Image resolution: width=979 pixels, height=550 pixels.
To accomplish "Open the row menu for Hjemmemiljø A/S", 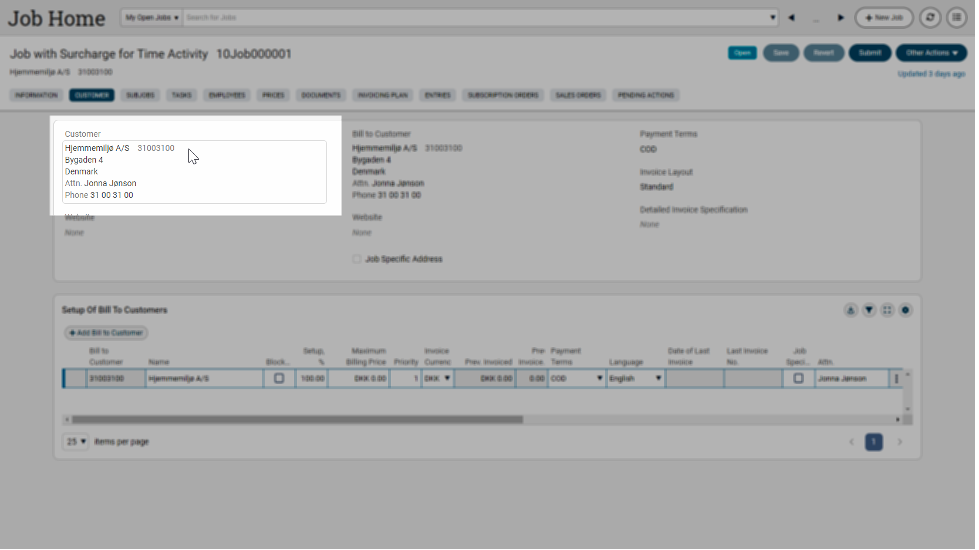I will (896, 379).
